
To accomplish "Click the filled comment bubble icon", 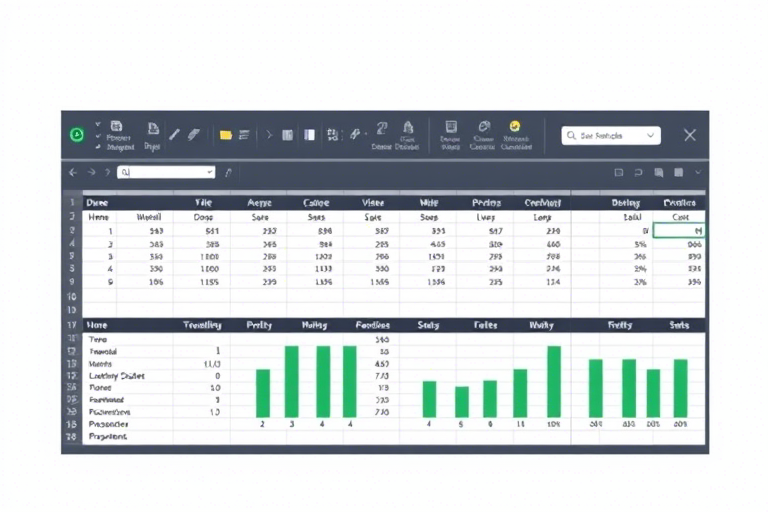I will 659,172.
